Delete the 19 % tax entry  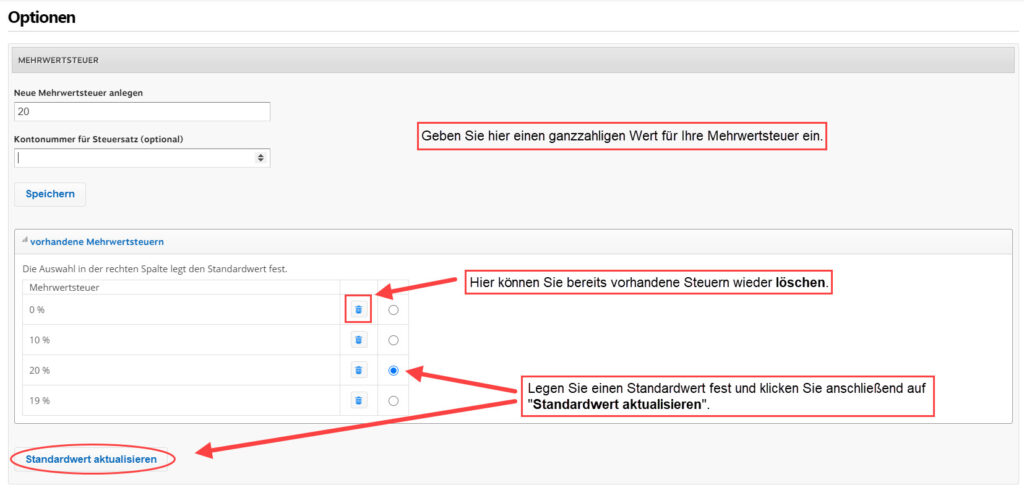[x=358, y=400]
